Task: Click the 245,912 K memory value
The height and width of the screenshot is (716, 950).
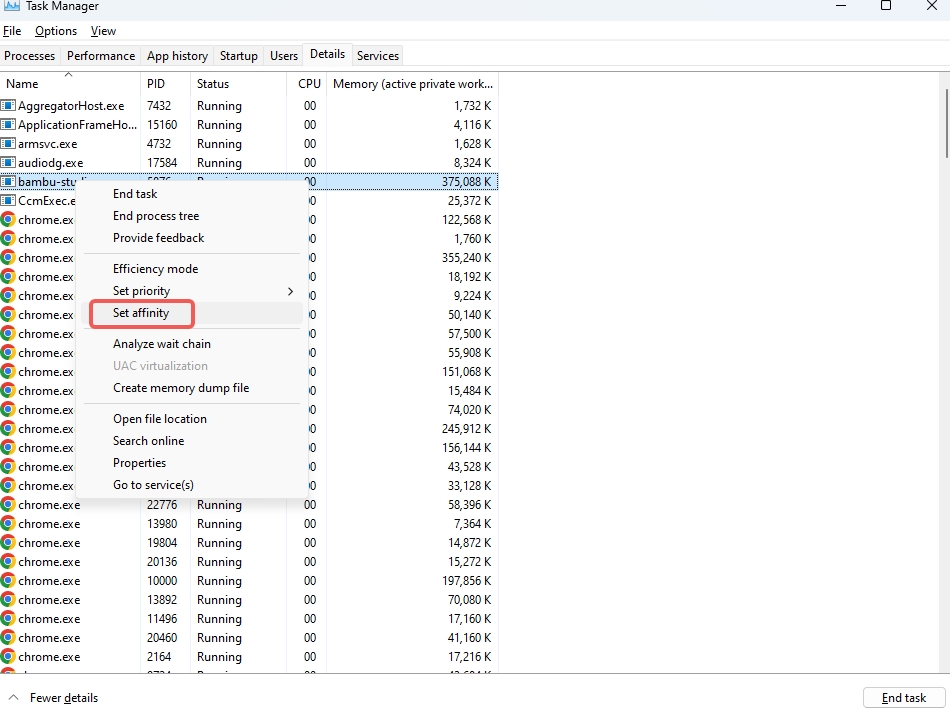Action: pyautogui.click(x=467, y=429)
